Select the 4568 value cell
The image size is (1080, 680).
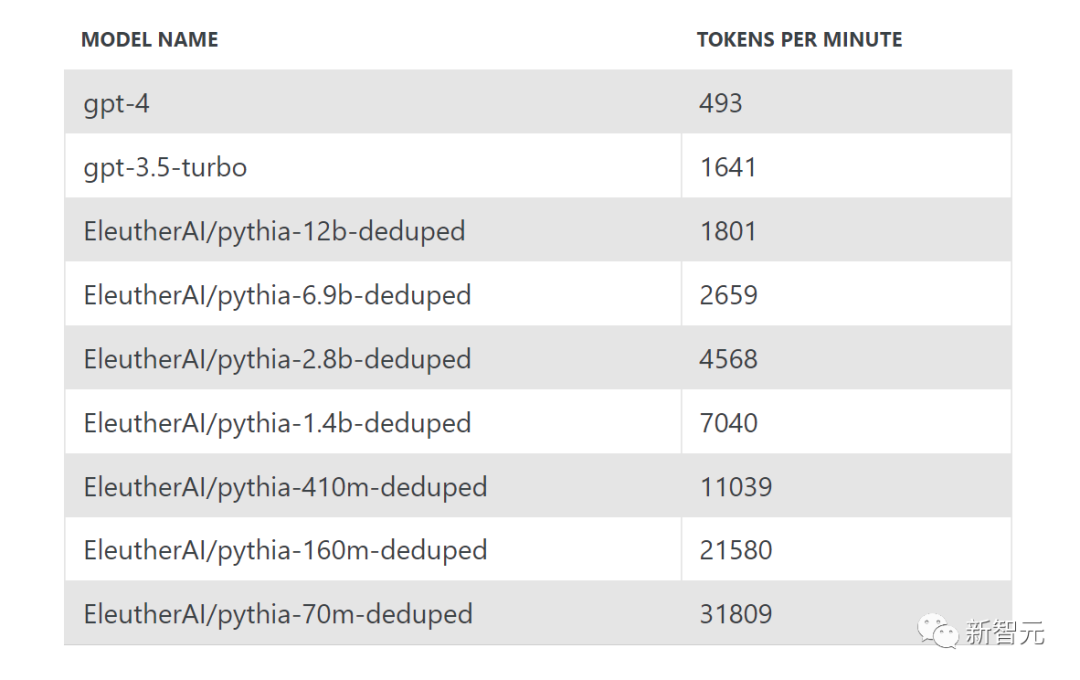(x=728, y=359)
